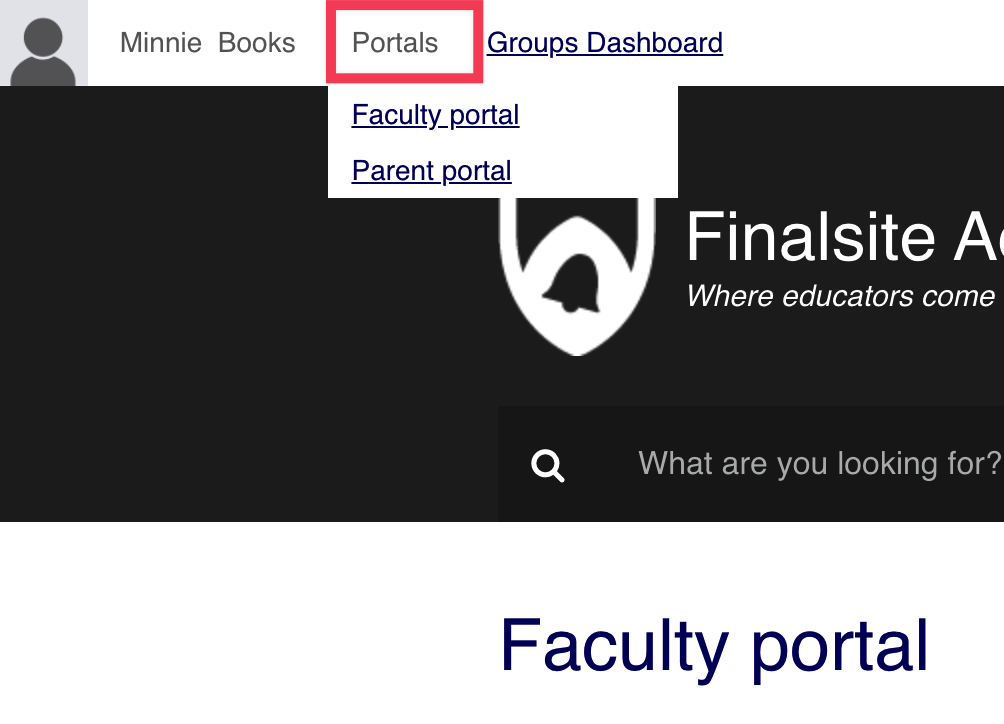1004x724 pixels.
Task: Choose Parent portal from the Portals dropdown
Action: point(431,171)
